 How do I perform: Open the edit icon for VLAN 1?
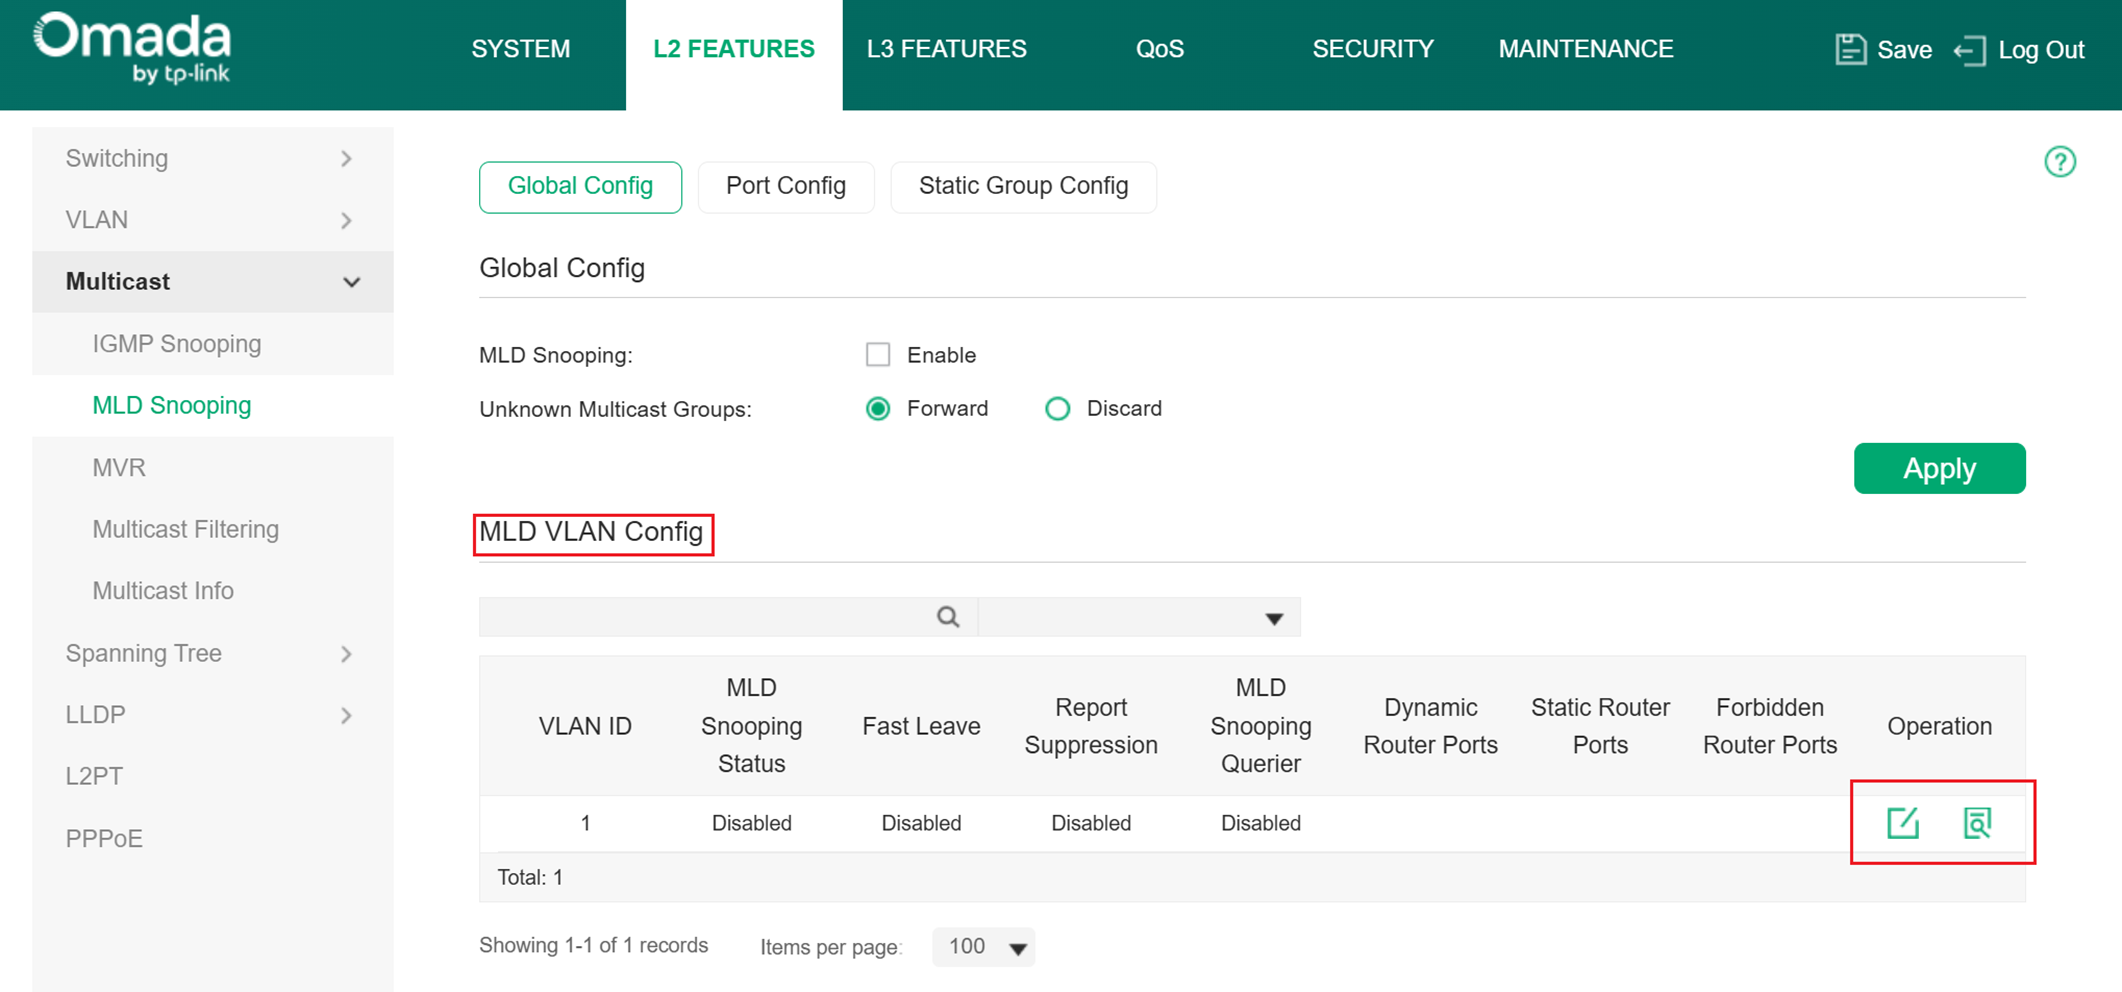1902,823
